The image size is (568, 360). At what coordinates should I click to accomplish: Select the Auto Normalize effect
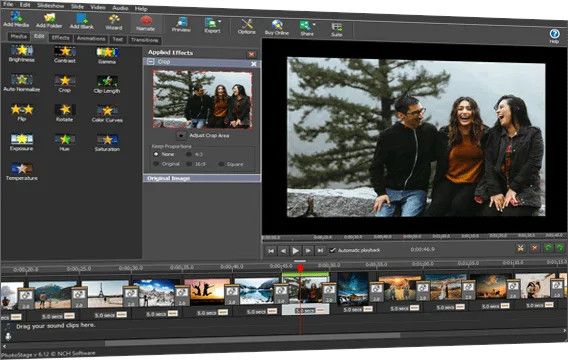[x=21, y=83]
